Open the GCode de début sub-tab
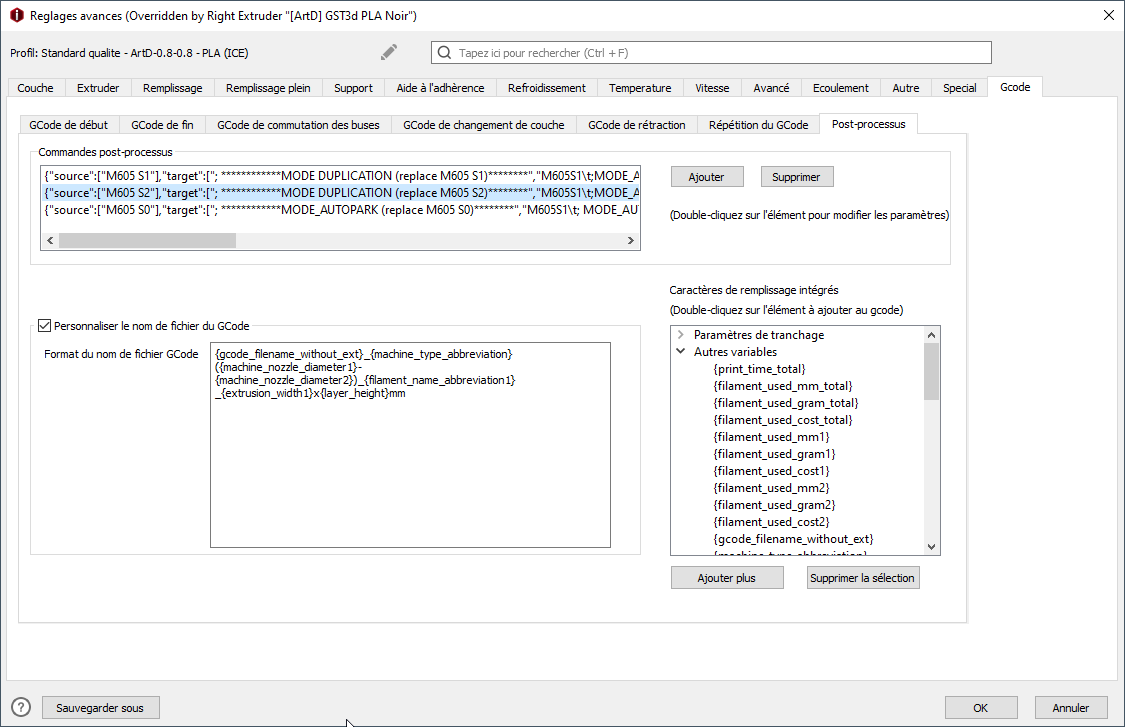 pos(69,125)
